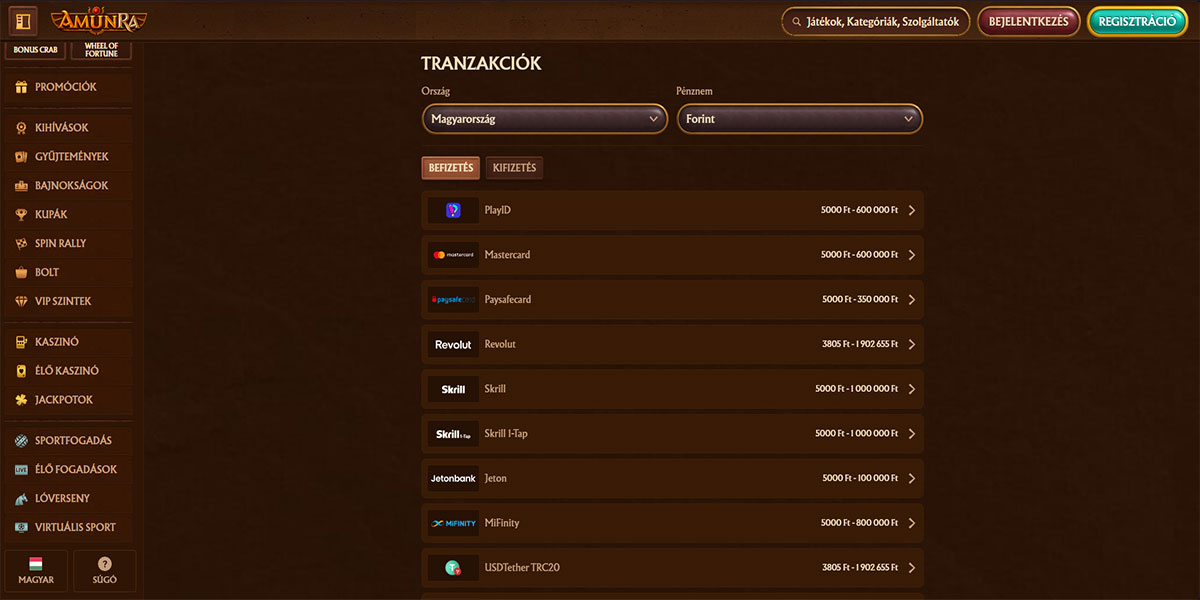1200x600 pixels.
Task: Click the Bejelentkezés login button
Action: click(x=1028, y=21)
